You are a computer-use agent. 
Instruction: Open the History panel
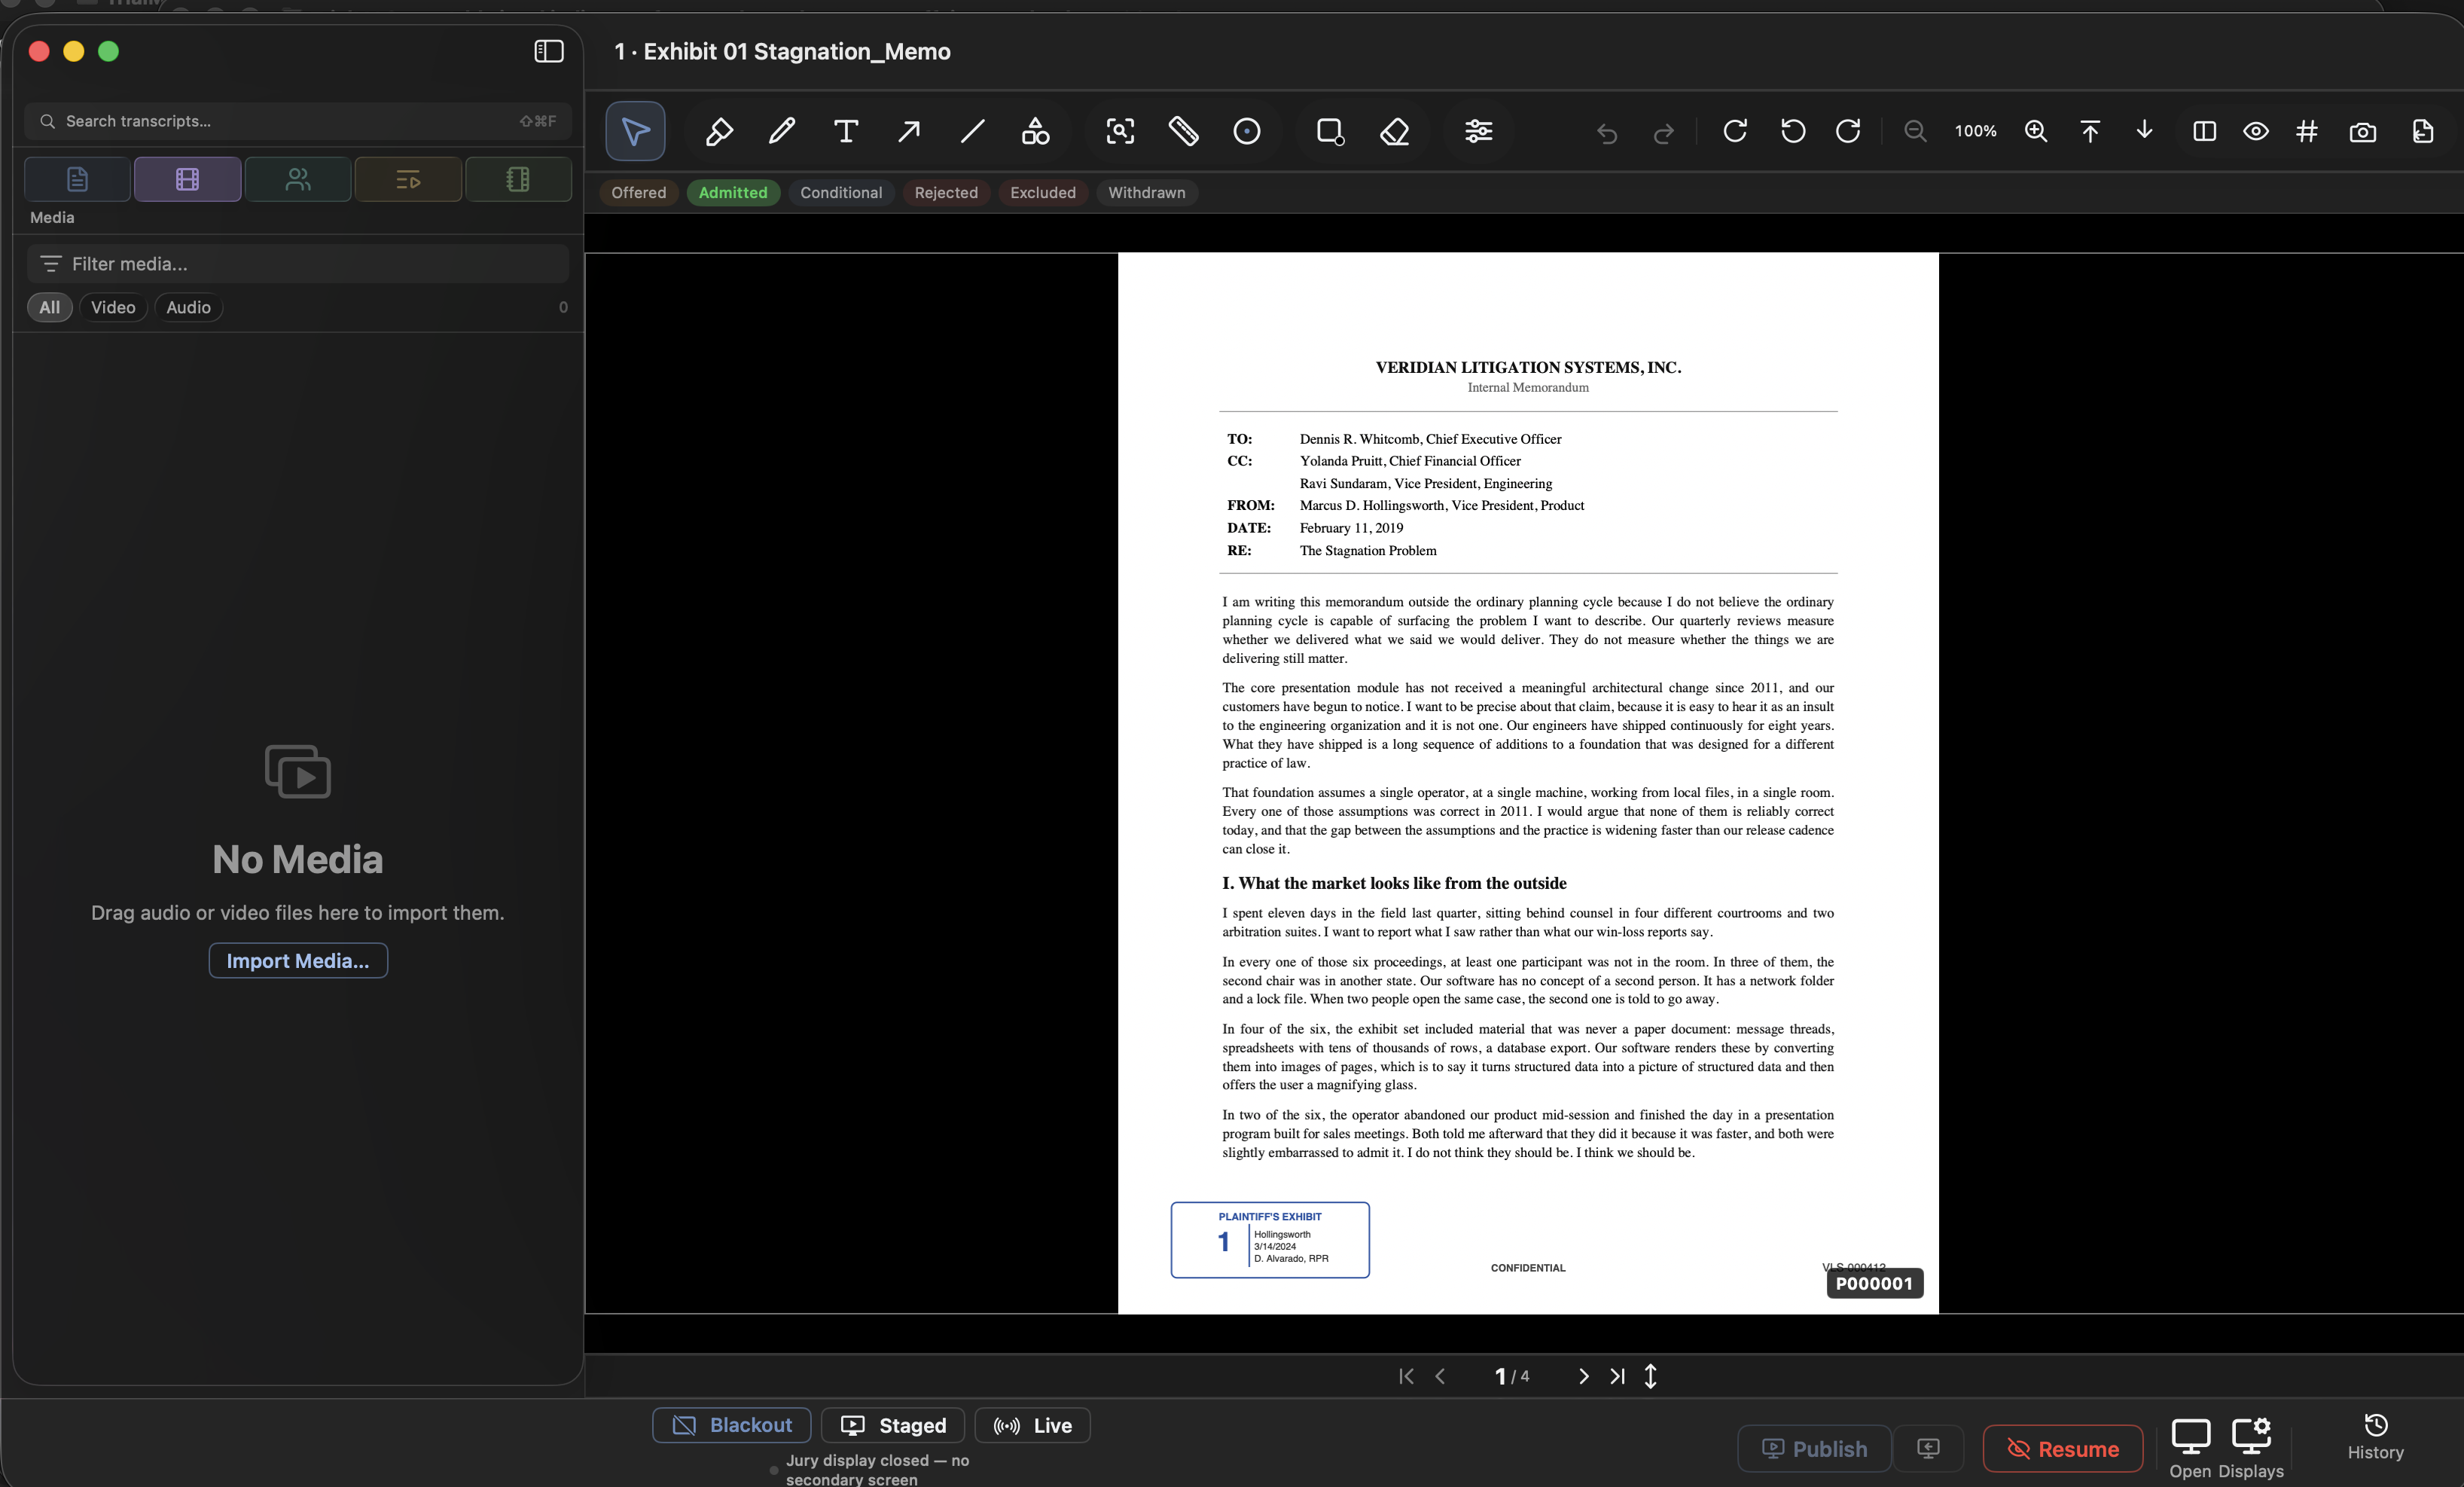(2375, 1437)
